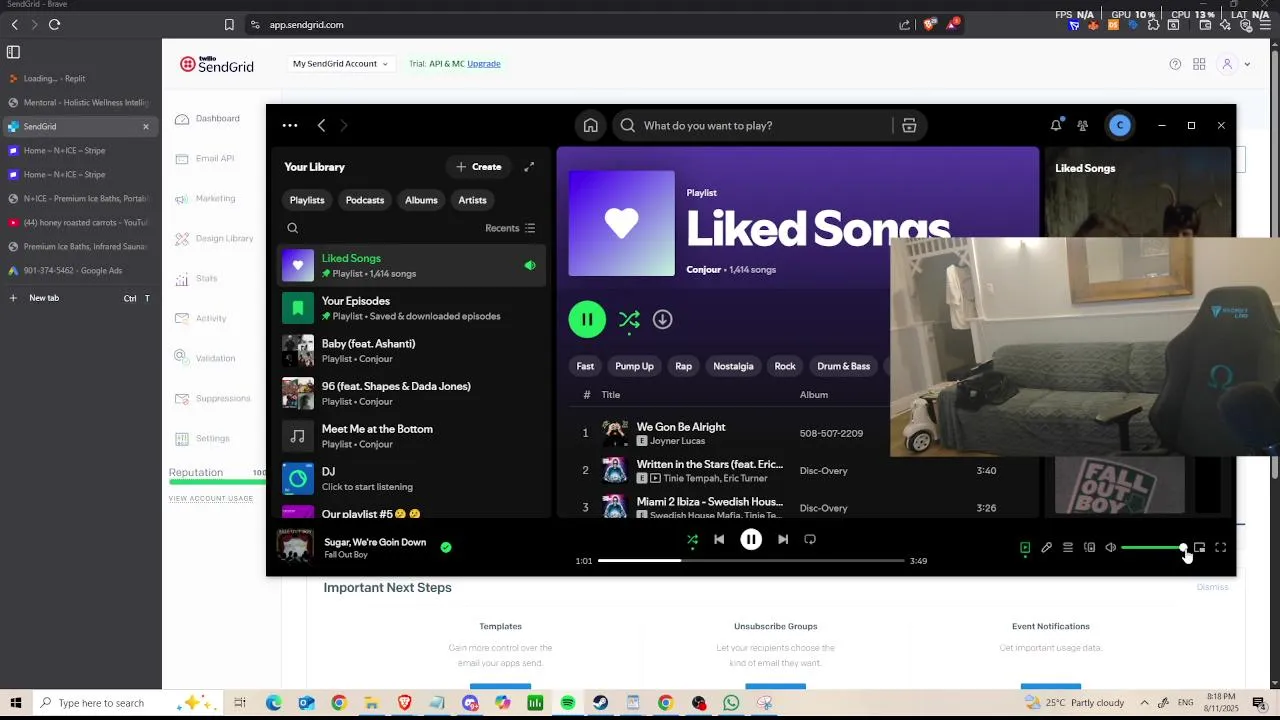The image size is (1280, 720).
Task: Toggle repeat mode
Action: click(x=810, y=540)
